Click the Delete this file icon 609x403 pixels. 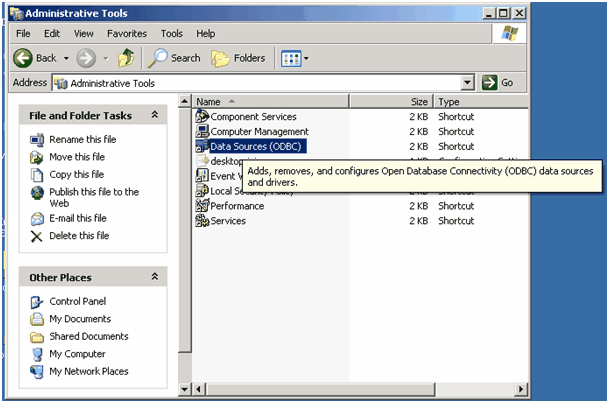tap(37, 236)
